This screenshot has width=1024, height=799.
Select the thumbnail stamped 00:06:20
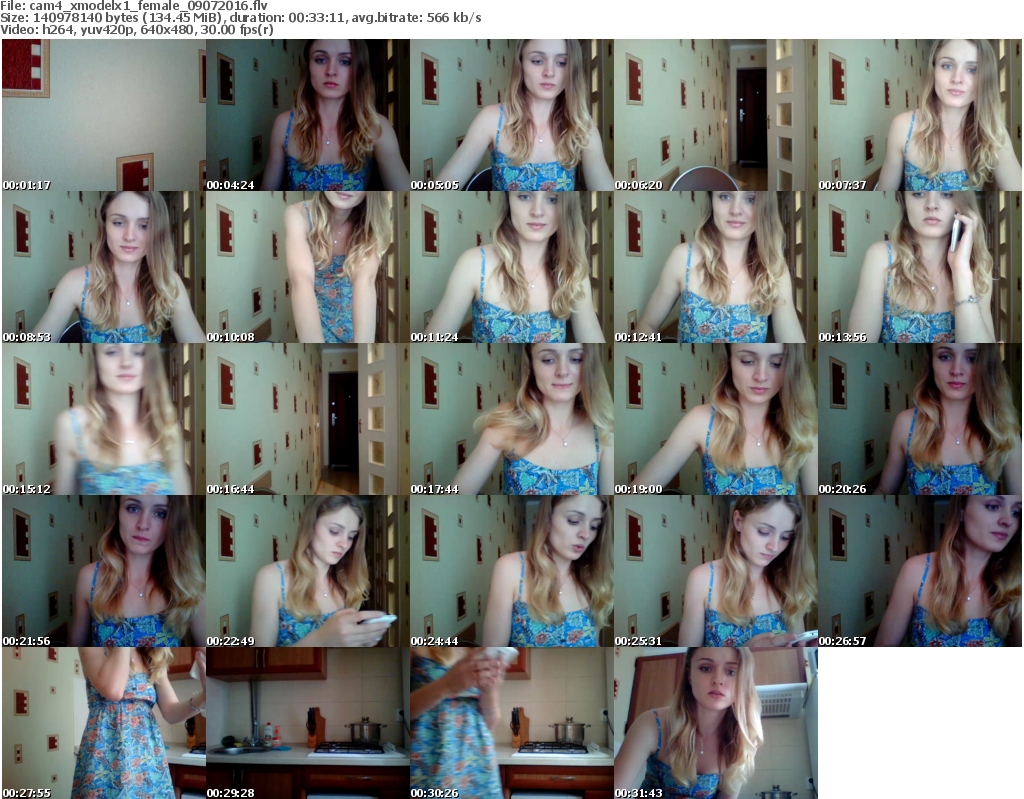[x=715, y=115]
